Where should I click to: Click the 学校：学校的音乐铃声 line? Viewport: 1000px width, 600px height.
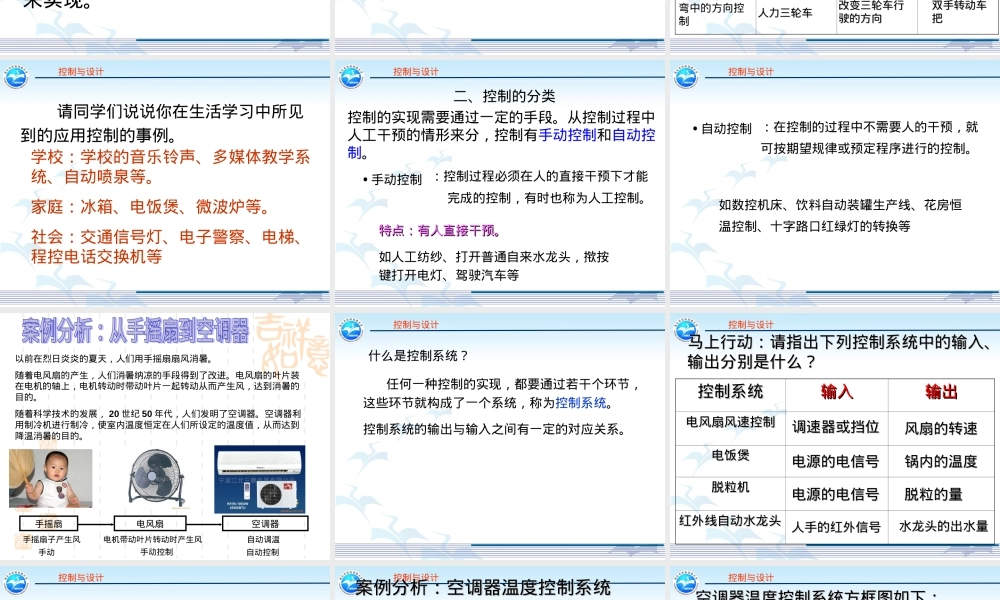(170, 166)
